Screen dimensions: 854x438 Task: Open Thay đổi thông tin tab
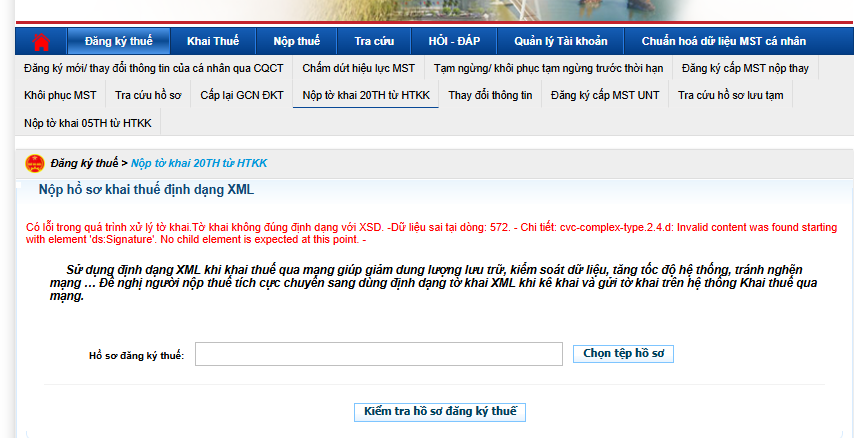click(x=489, y=95)
